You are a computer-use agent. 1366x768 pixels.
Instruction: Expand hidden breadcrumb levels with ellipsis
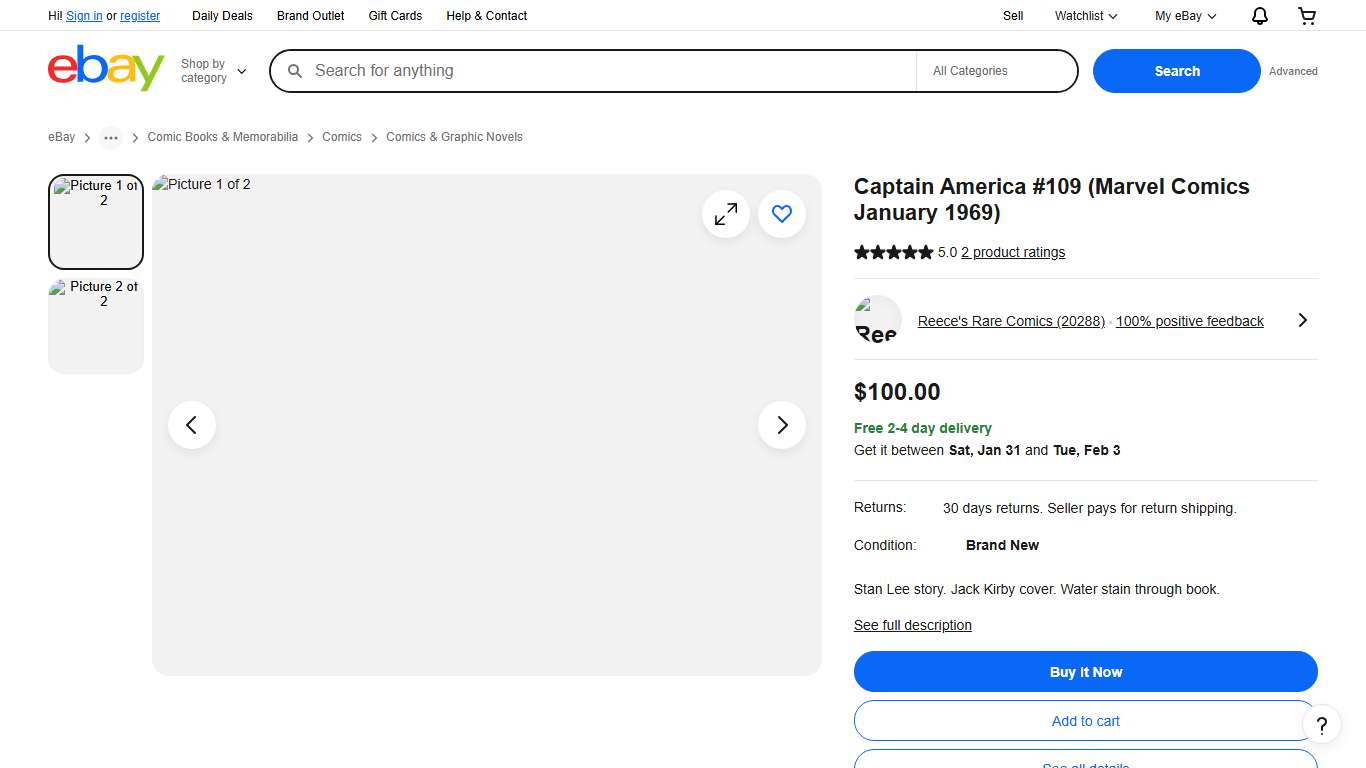(x=111, y=138)
